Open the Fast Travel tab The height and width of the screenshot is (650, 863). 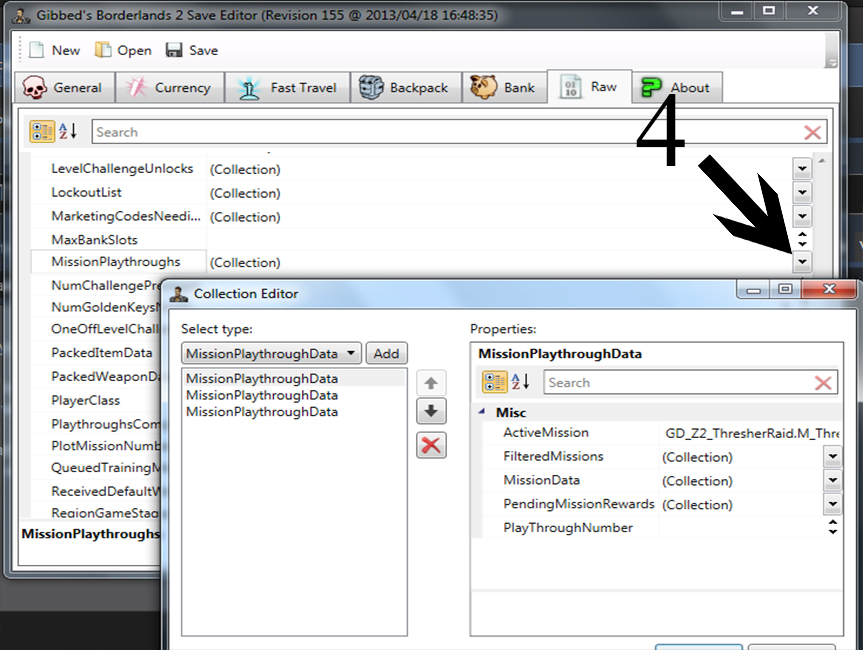(287, 88)
